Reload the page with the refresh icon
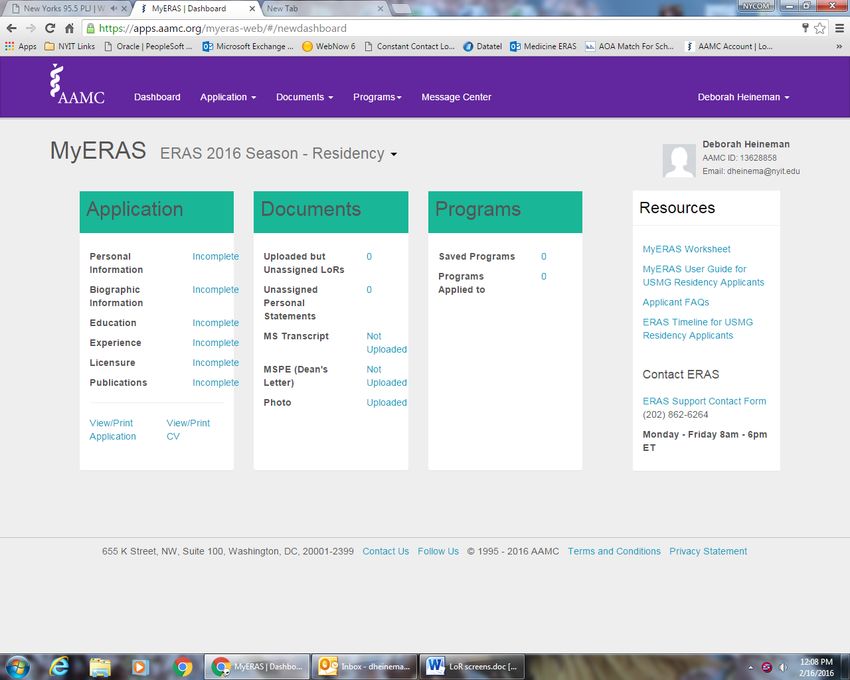The width and height of the screenshot is (850, 680). [50, 28]
